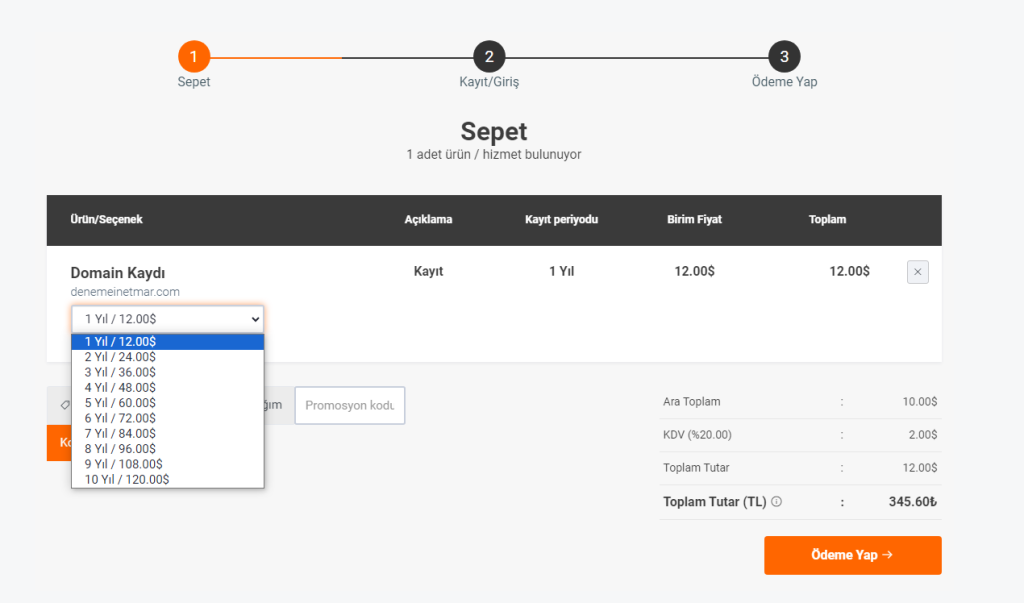Pick the 9 Yıl / 108.00$ option

(168, 464)
